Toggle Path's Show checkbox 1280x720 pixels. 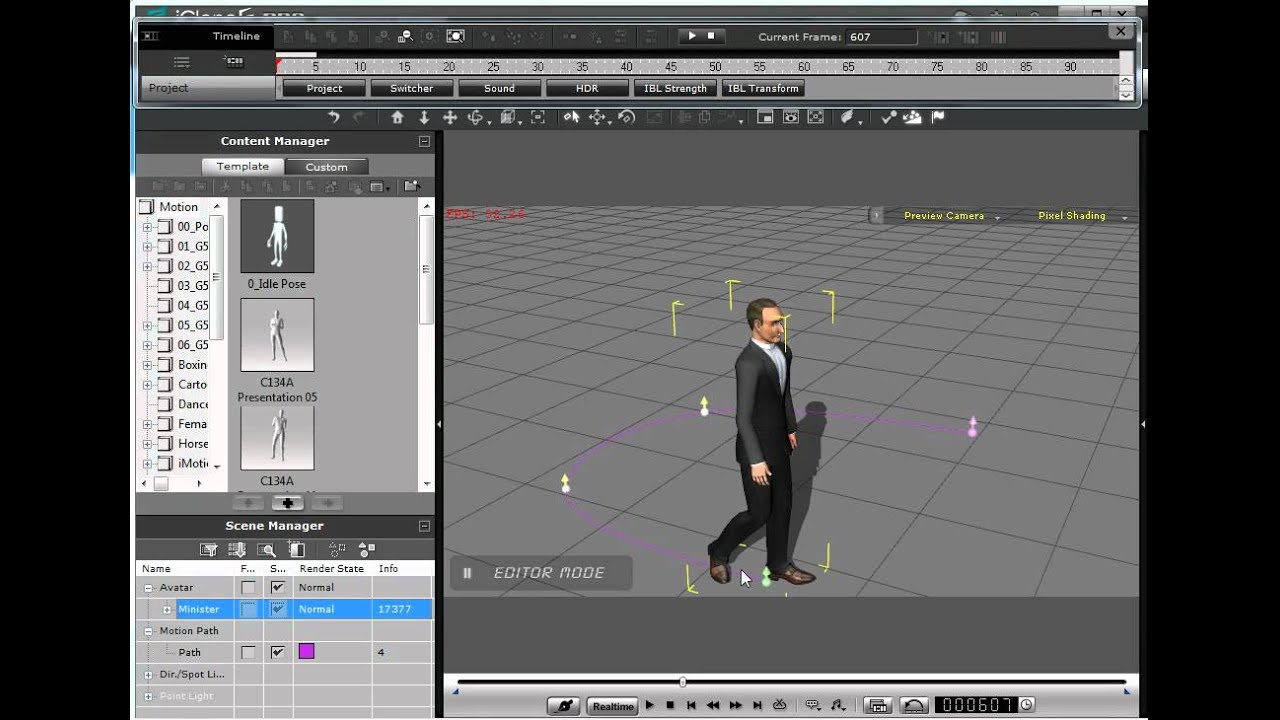click(x=277, y=652)
